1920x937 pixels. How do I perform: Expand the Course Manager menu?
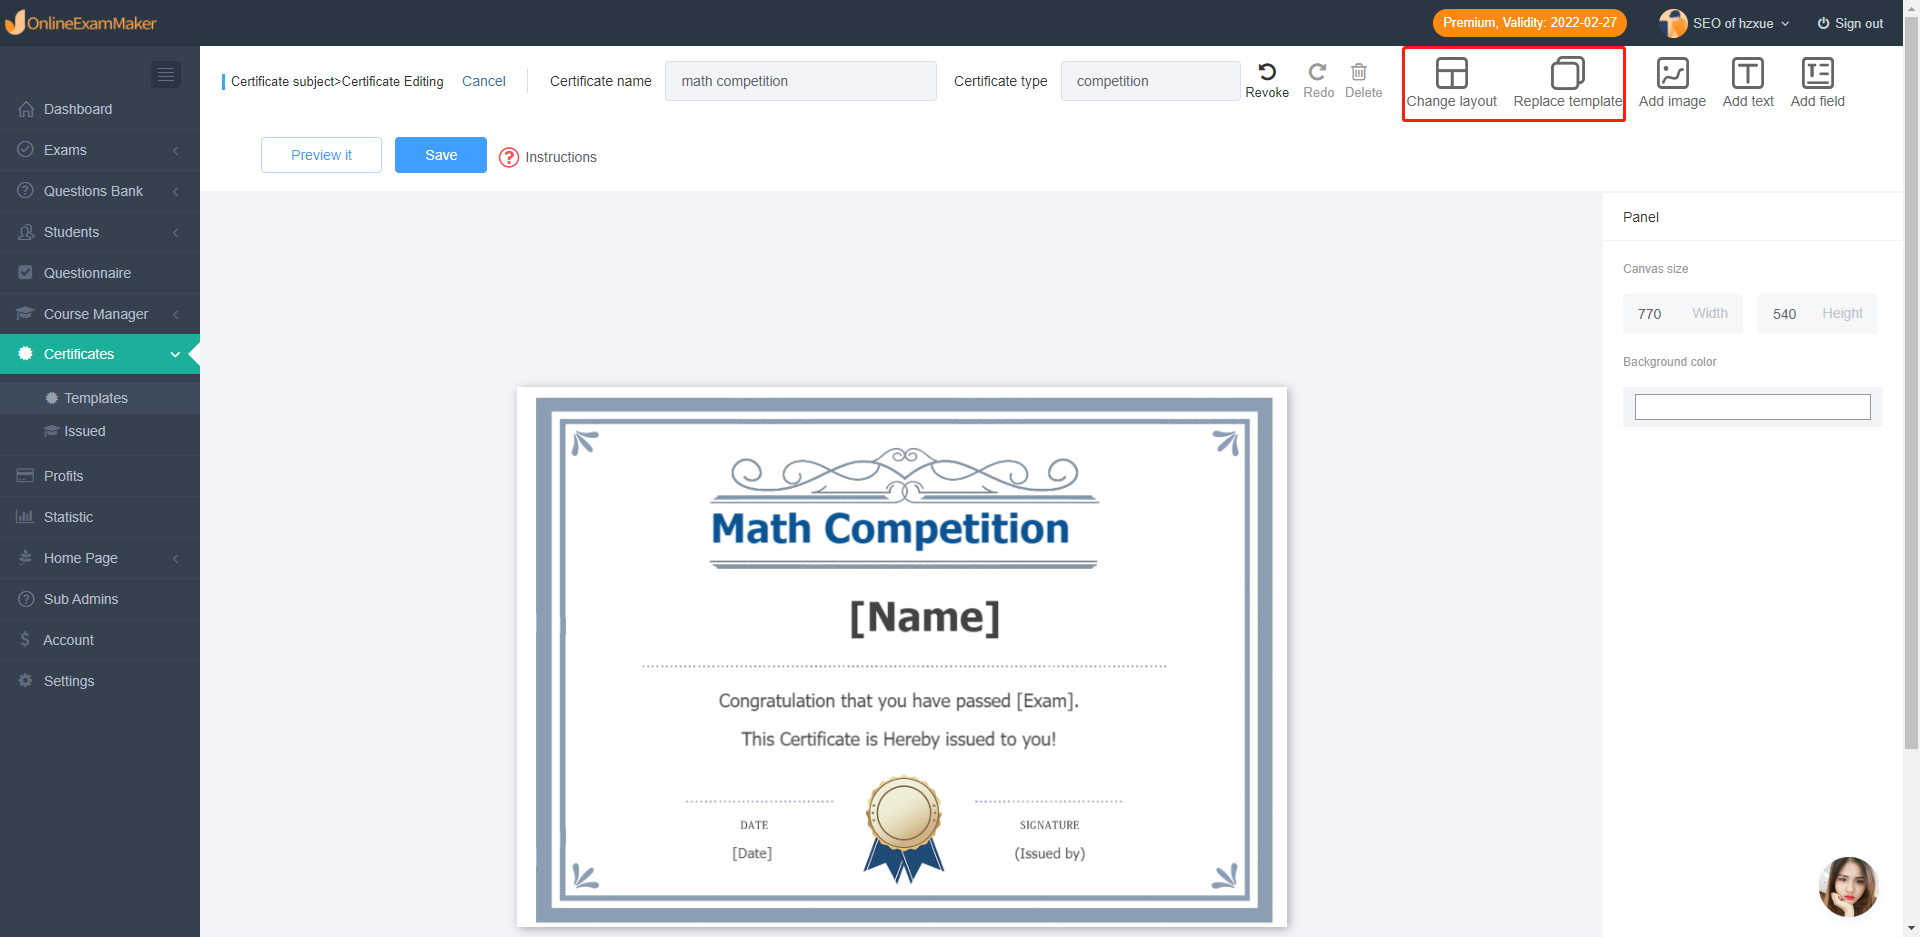click(100, 314)
